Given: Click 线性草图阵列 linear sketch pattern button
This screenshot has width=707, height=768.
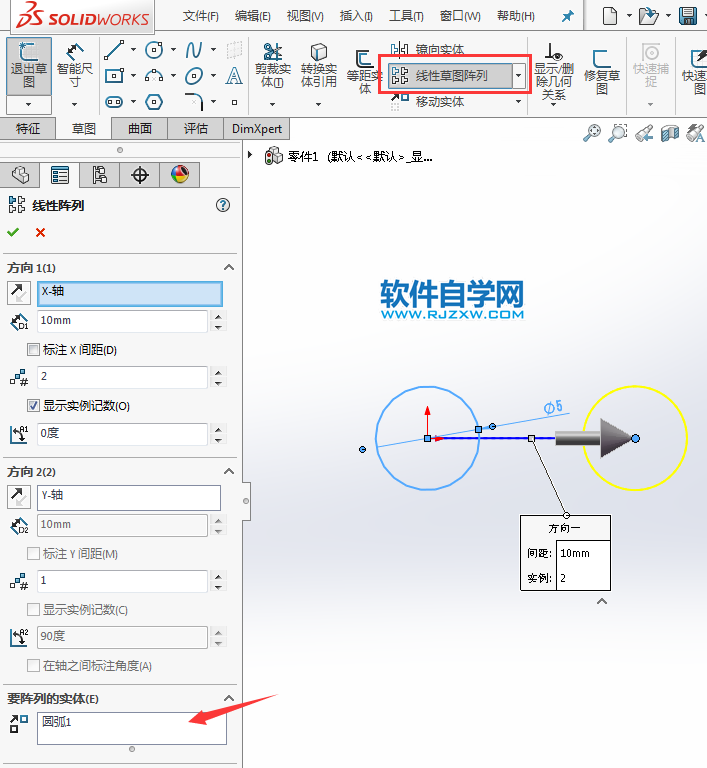Looking at the screenshot, I should point(450,76).
